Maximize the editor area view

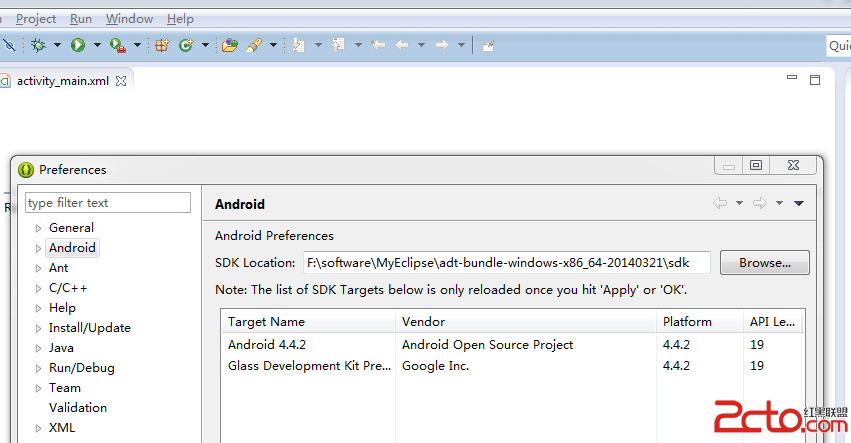(815, 80)
